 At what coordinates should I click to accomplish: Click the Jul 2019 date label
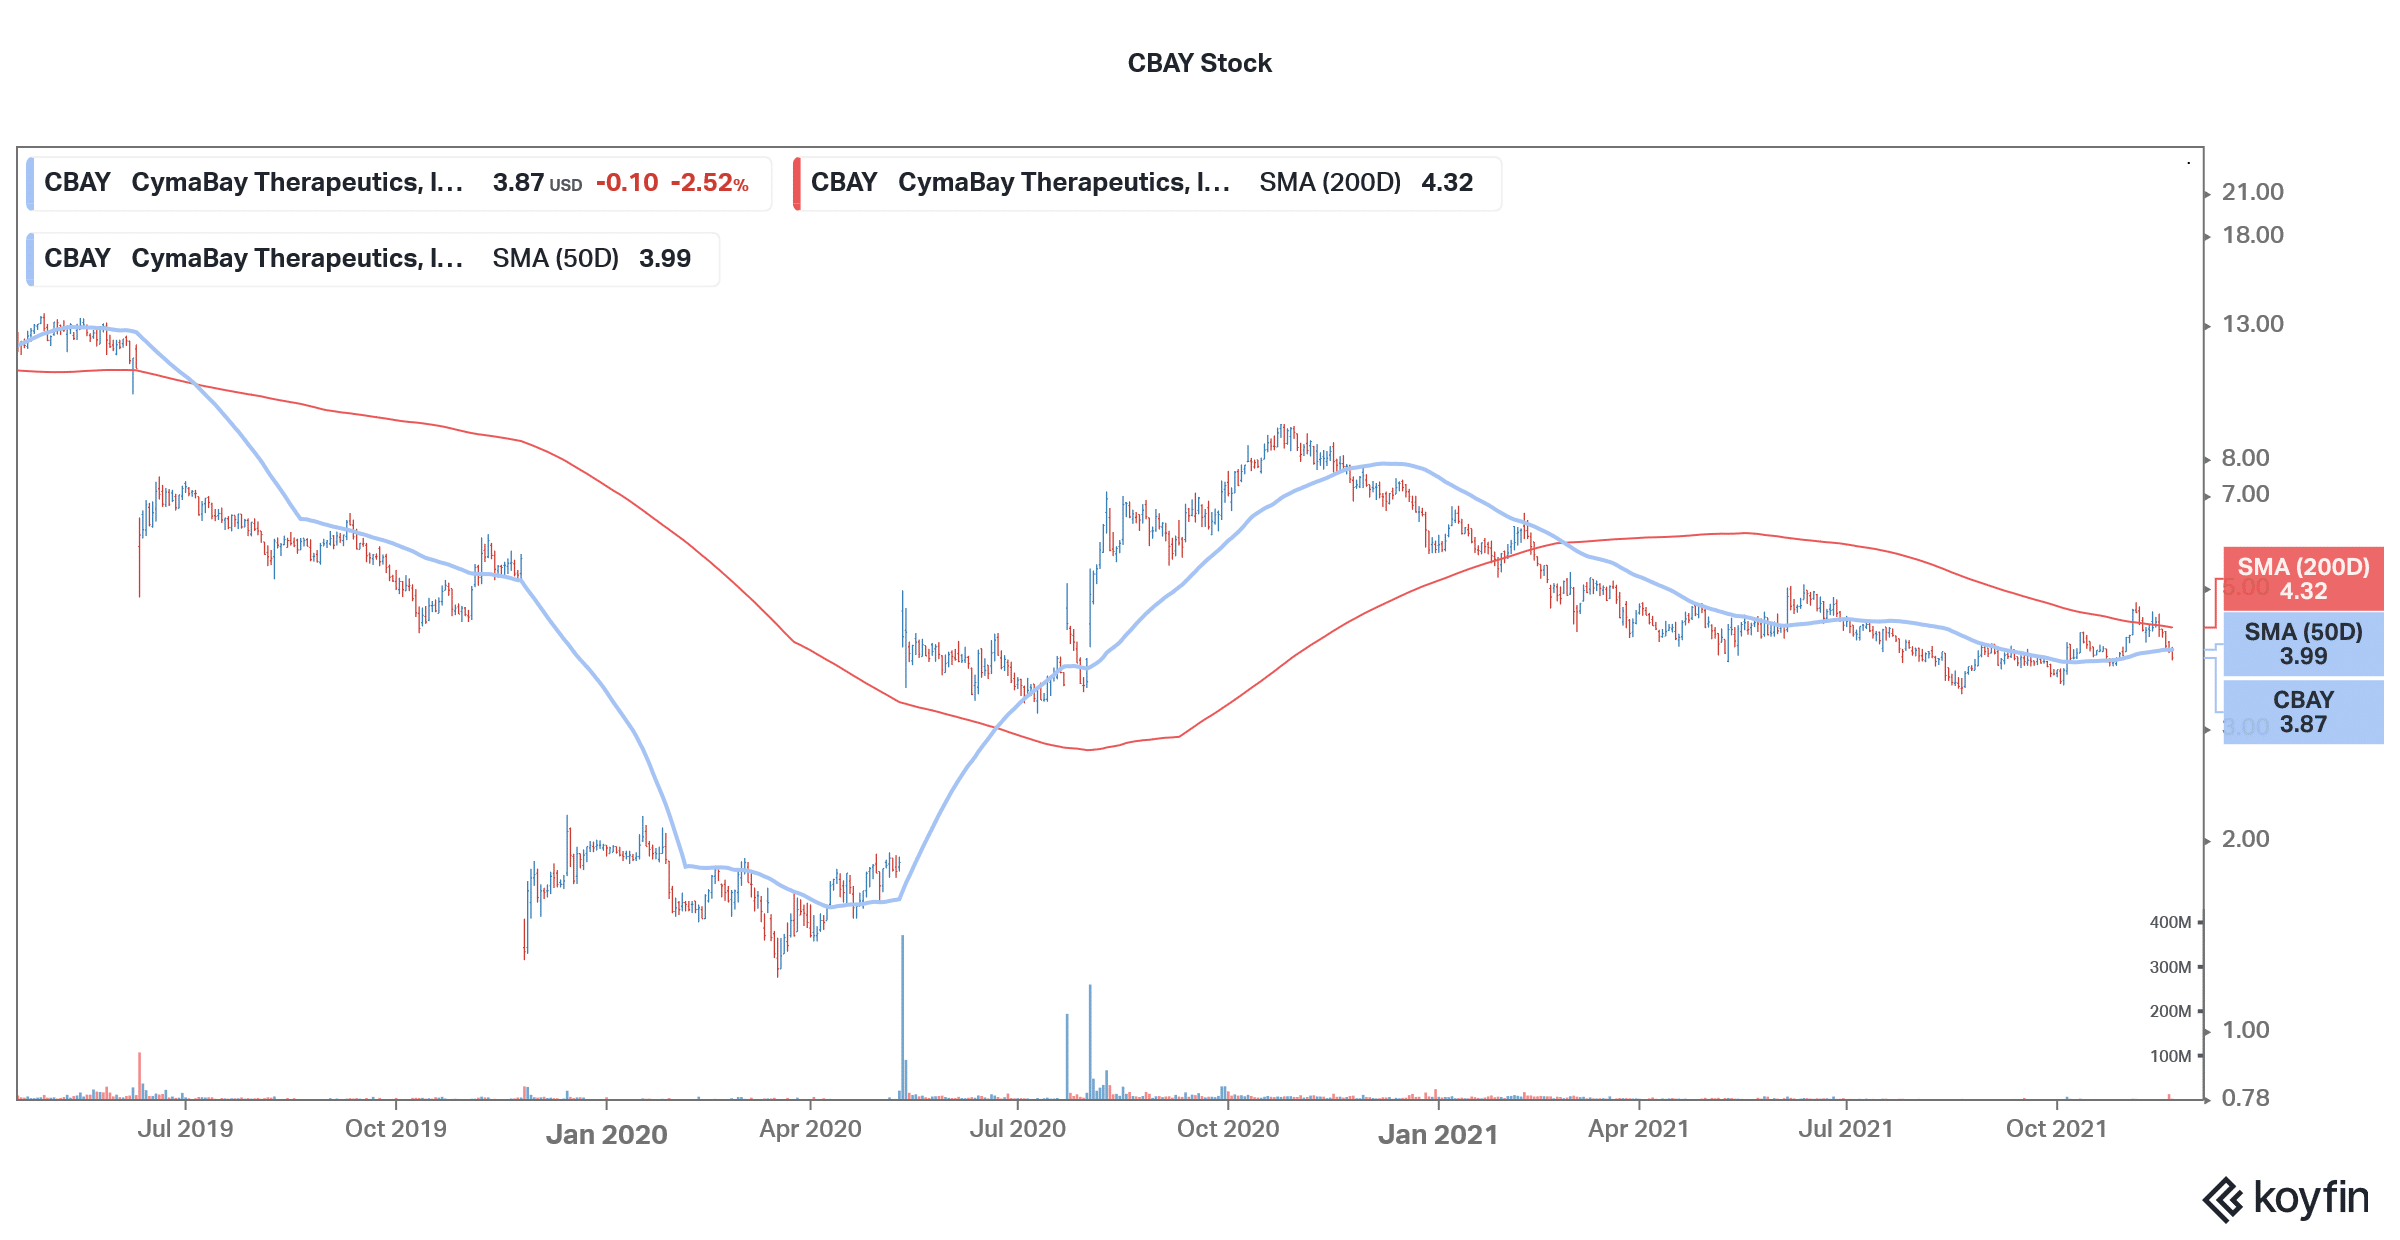[x=185, y=1129]
